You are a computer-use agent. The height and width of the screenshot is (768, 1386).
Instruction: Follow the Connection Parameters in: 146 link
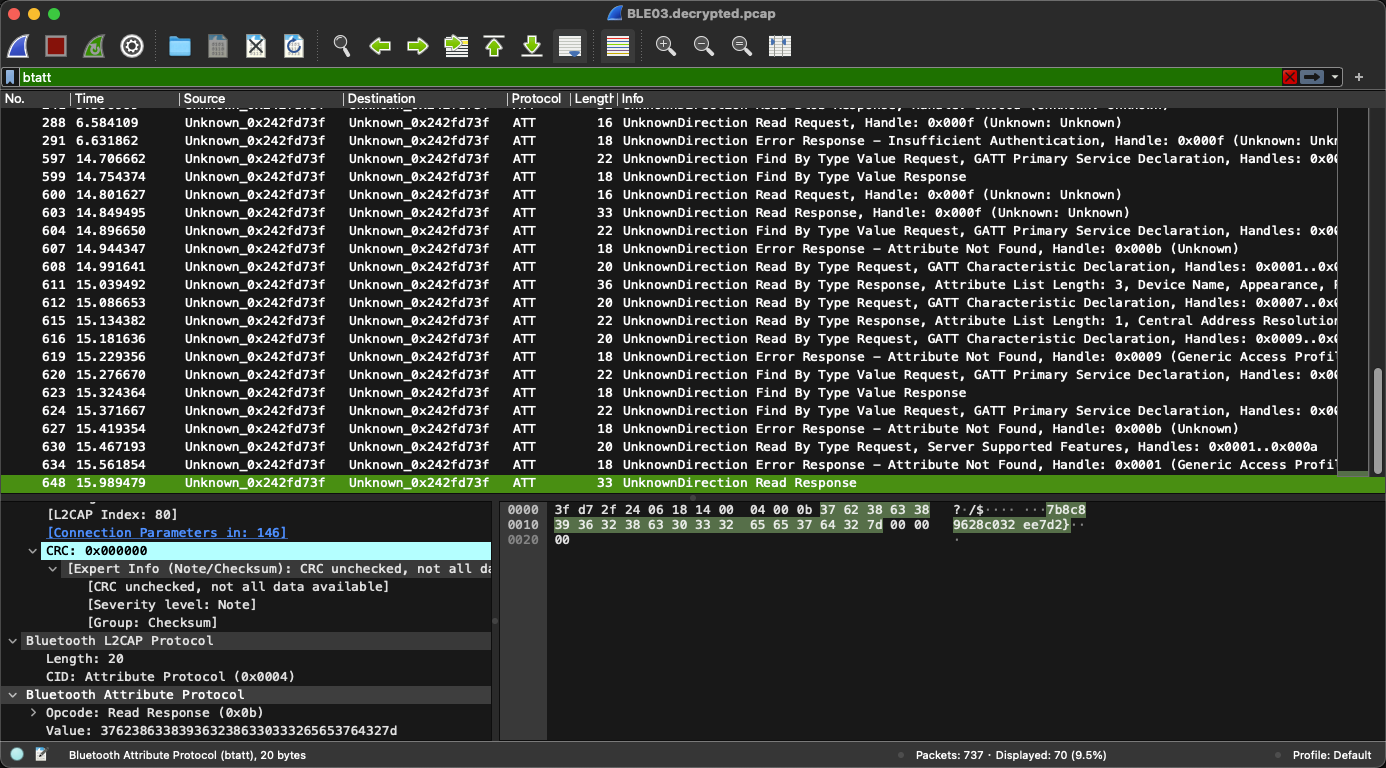[x=167, y=533]
